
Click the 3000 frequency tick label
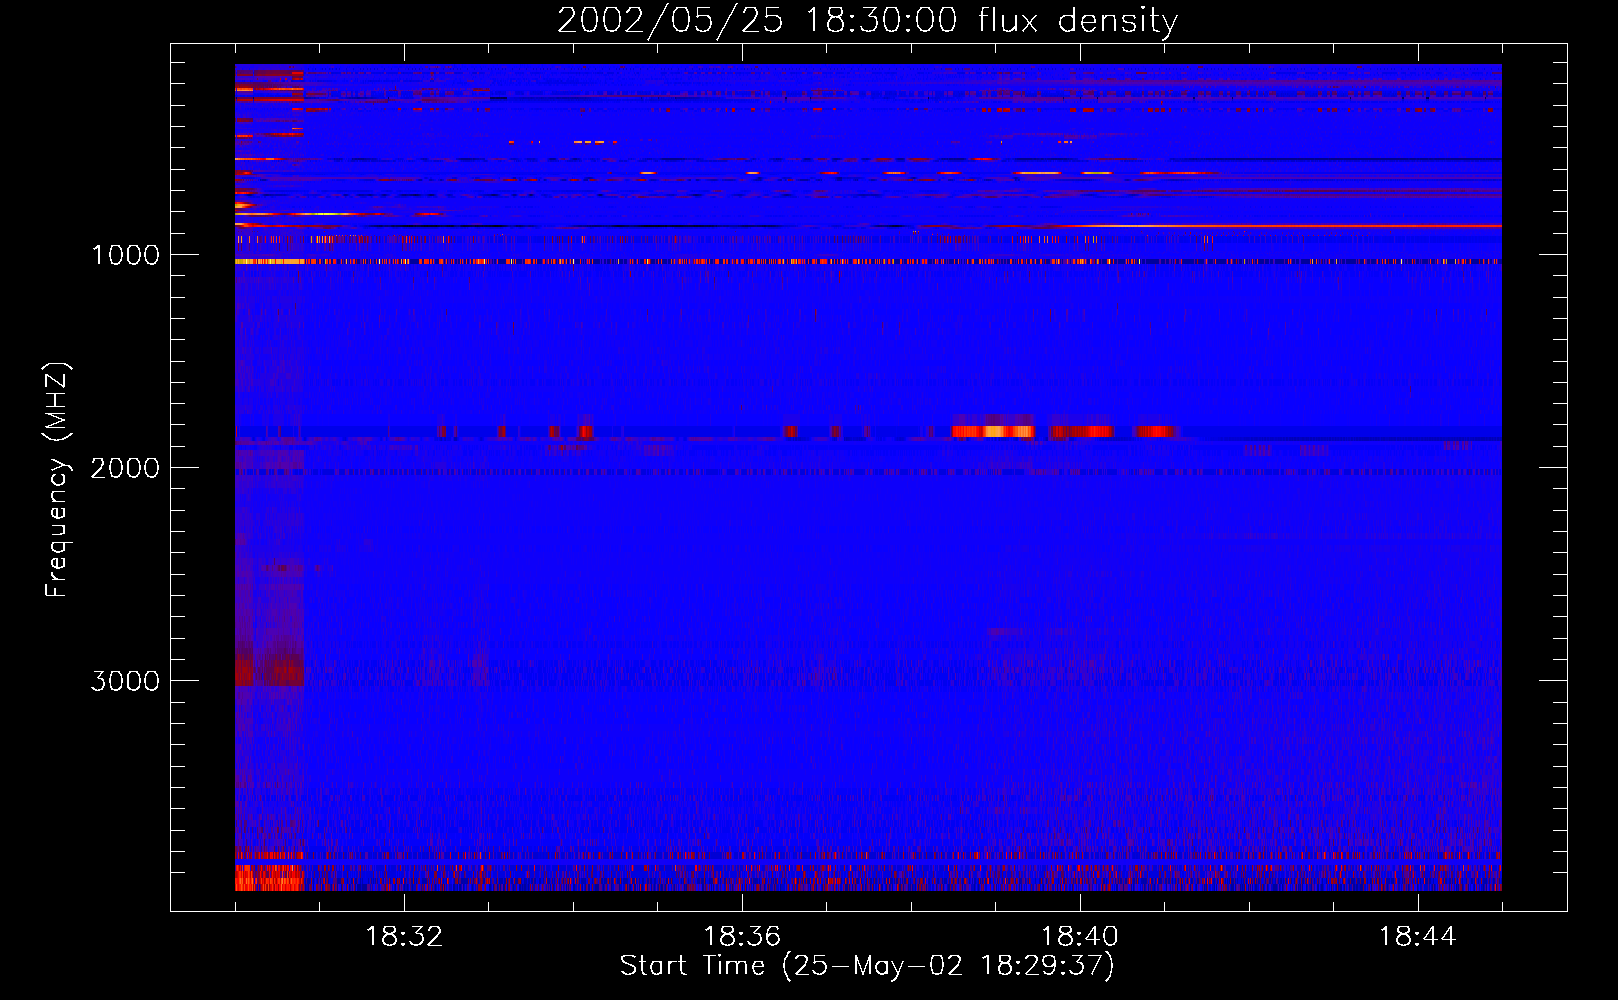click(125, 681)
